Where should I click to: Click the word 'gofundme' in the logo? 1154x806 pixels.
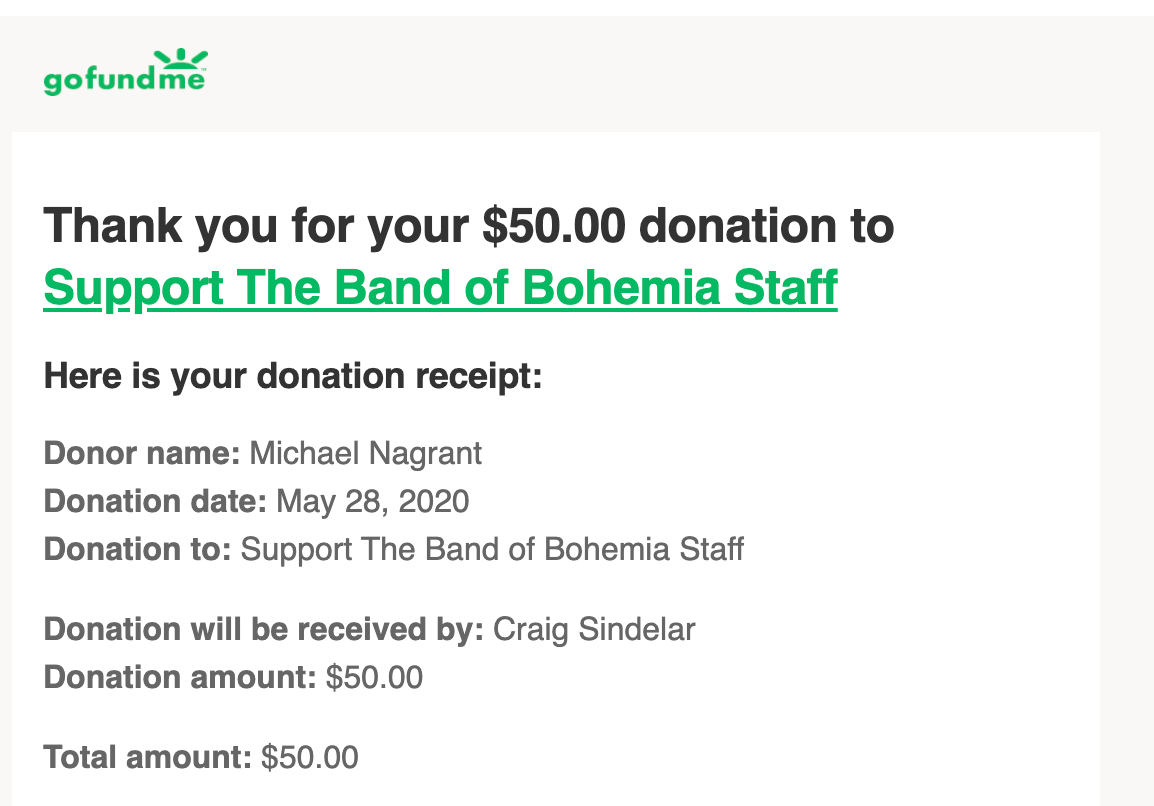click(x=124, y=80)
